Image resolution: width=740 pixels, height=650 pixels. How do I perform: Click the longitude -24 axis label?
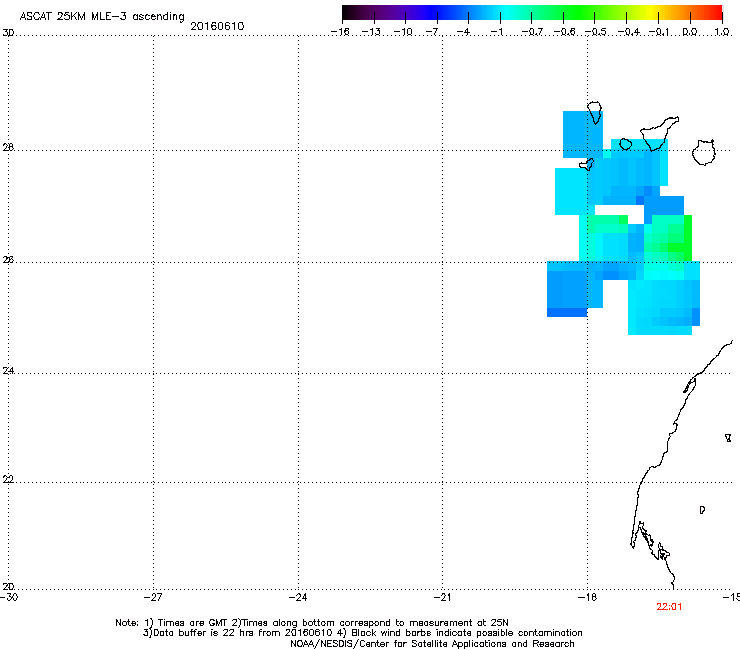coord(298,597)
